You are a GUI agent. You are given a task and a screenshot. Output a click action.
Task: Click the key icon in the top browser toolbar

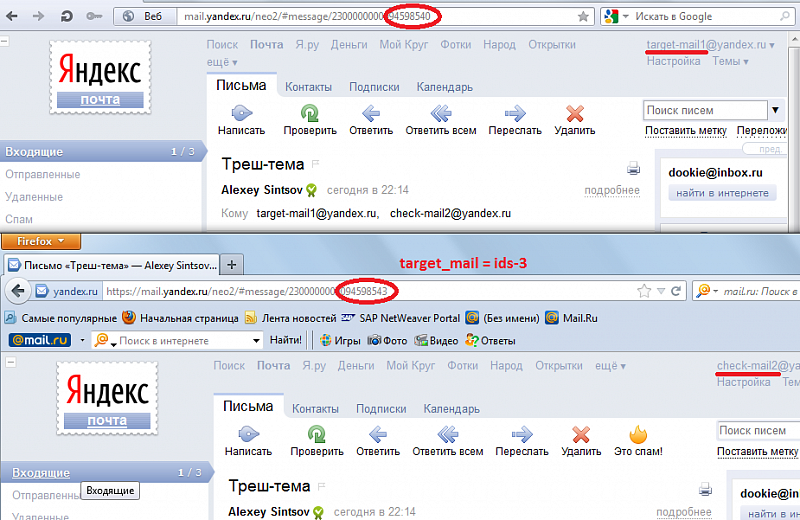point(94,16)
